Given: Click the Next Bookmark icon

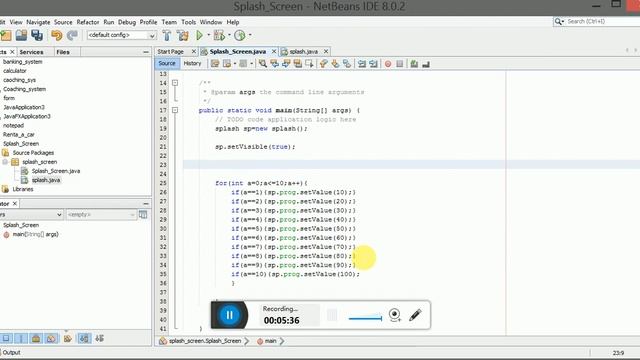Looking at the screenshot, I should coord(335,64).
